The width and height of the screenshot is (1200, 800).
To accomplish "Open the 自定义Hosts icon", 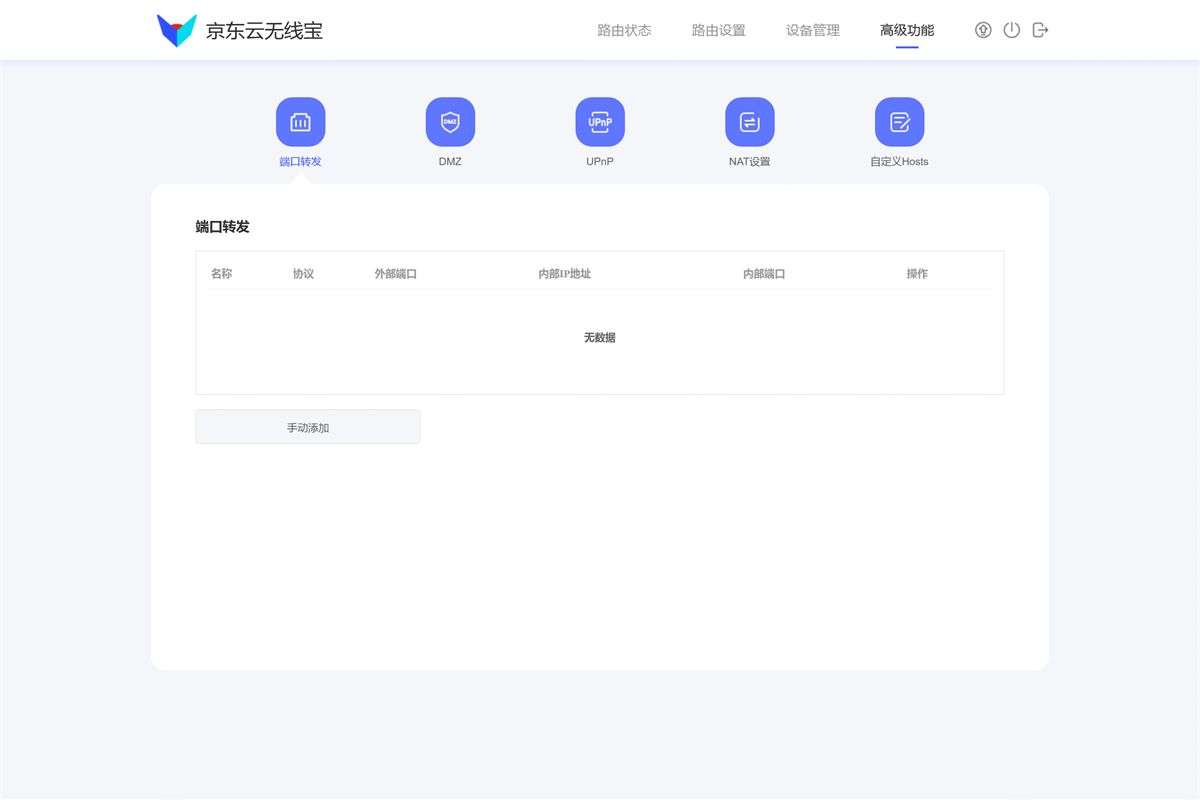I will click(x=899, y=120).
